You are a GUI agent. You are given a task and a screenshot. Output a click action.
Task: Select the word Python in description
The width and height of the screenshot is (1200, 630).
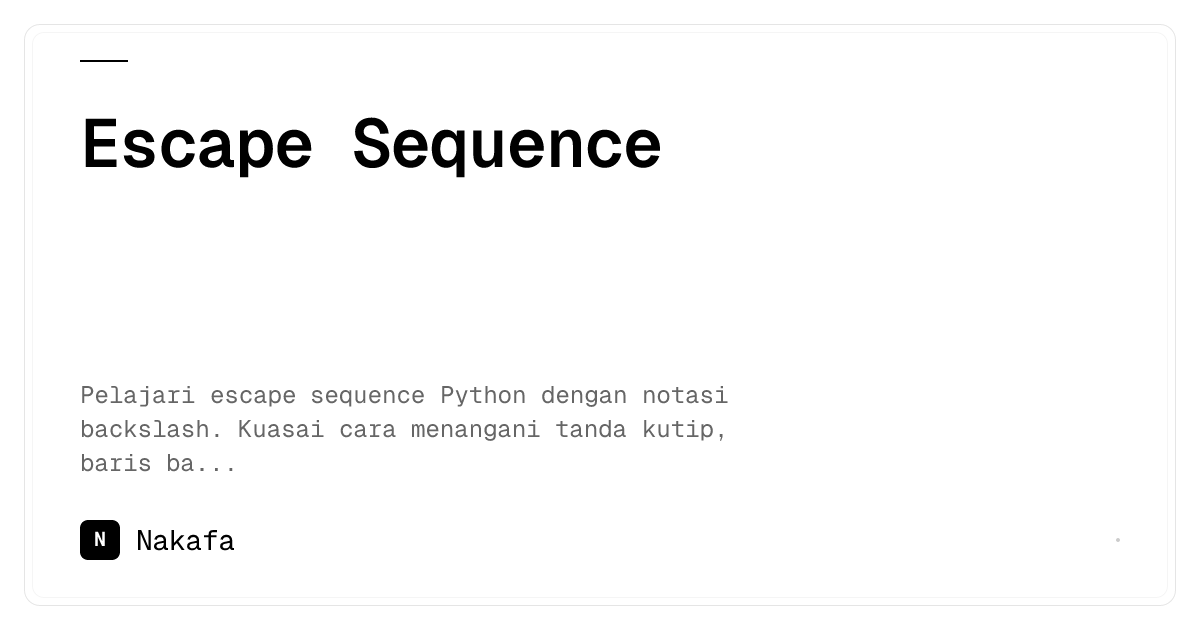click(x=483, y=396)
